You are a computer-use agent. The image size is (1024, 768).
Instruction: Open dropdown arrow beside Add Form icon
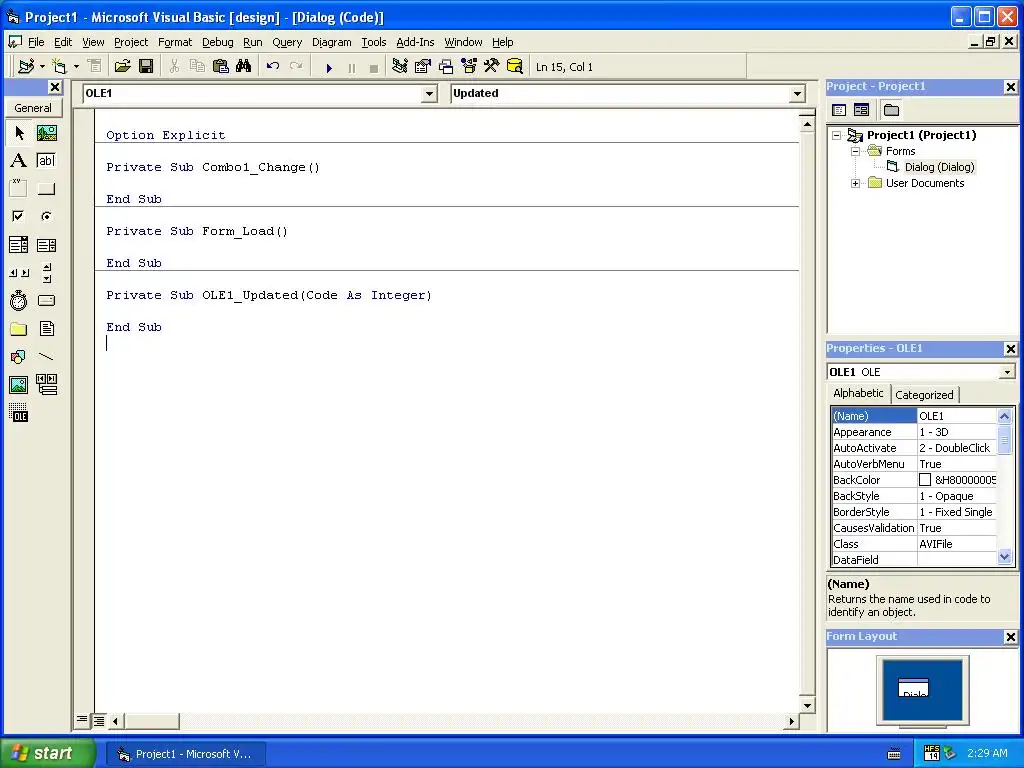[76, 67]
